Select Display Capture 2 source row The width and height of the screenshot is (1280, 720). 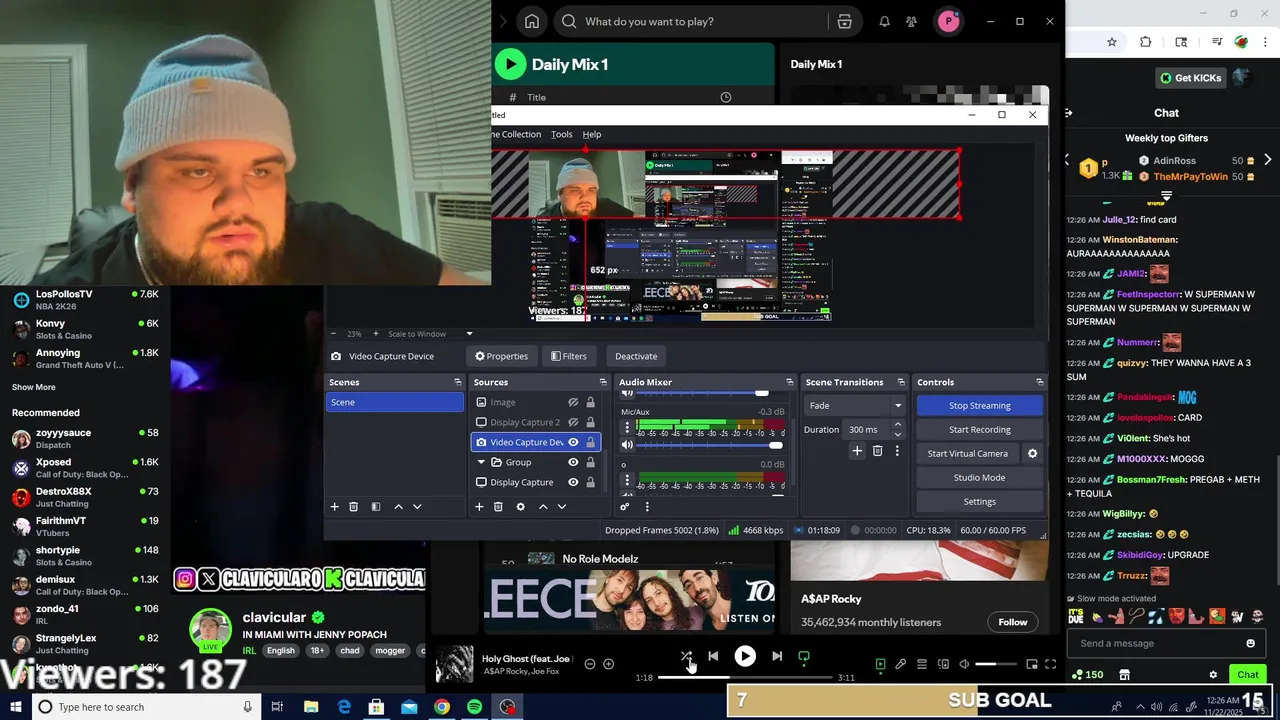535,422
